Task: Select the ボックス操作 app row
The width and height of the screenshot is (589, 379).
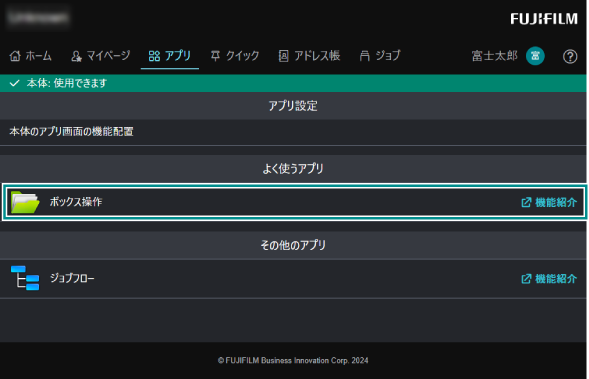Action: [294, 202]
